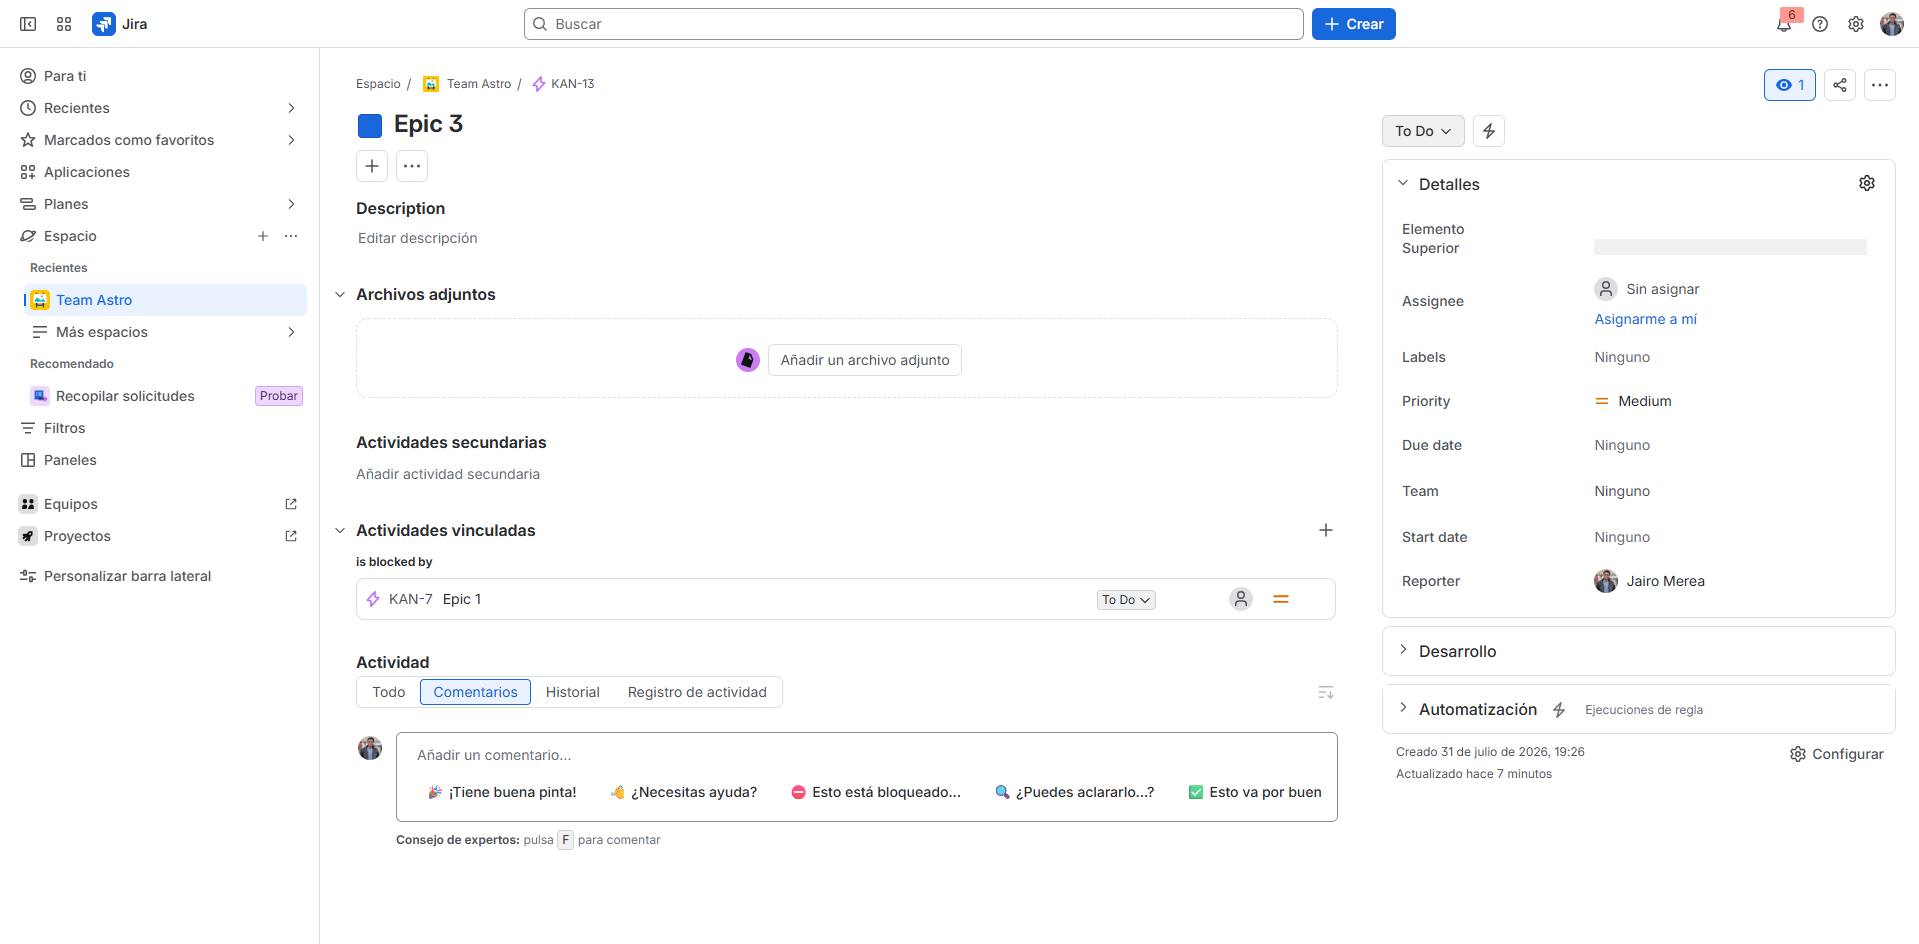
Task: Open the app switcher grid icon
Action: point(64,24)
